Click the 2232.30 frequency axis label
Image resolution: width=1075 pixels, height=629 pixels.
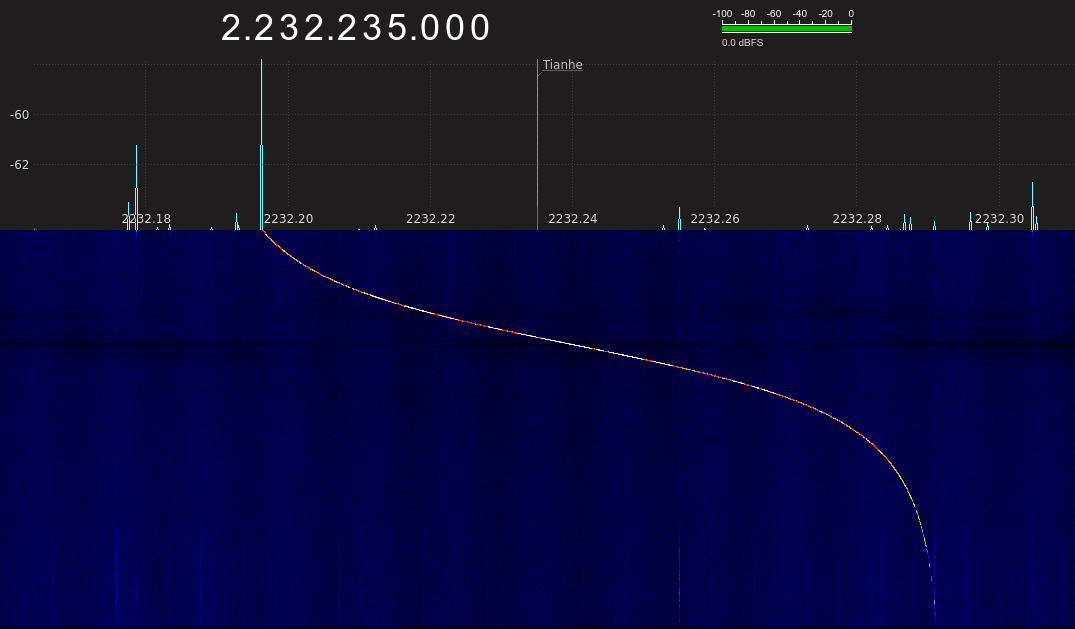tap(999, 218)
